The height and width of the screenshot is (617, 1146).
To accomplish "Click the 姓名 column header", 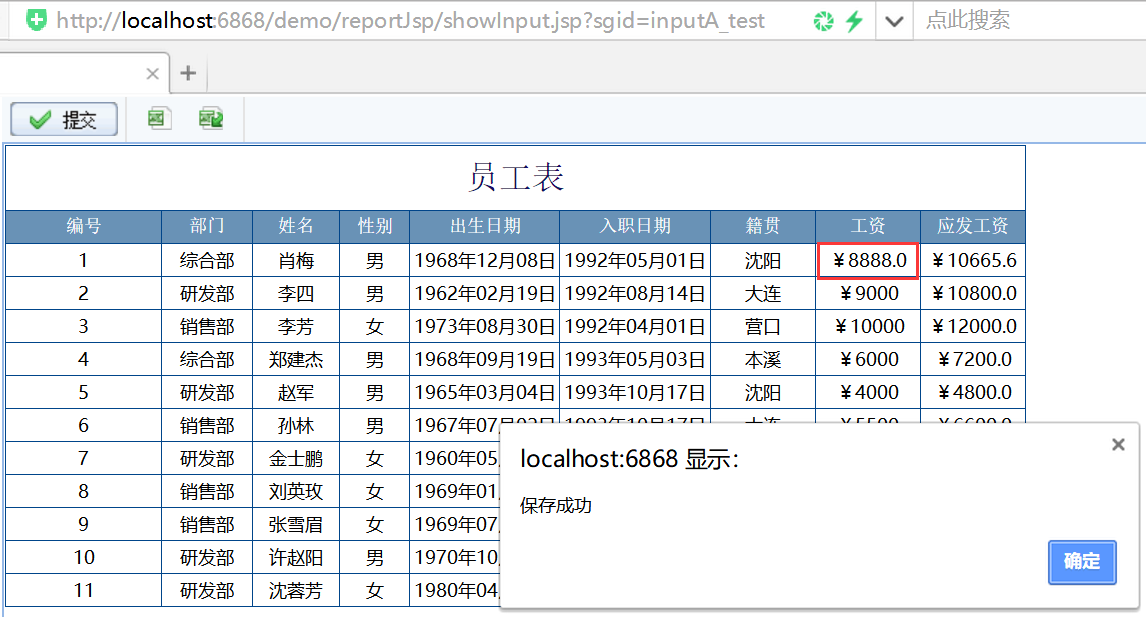I will point(296,227).
